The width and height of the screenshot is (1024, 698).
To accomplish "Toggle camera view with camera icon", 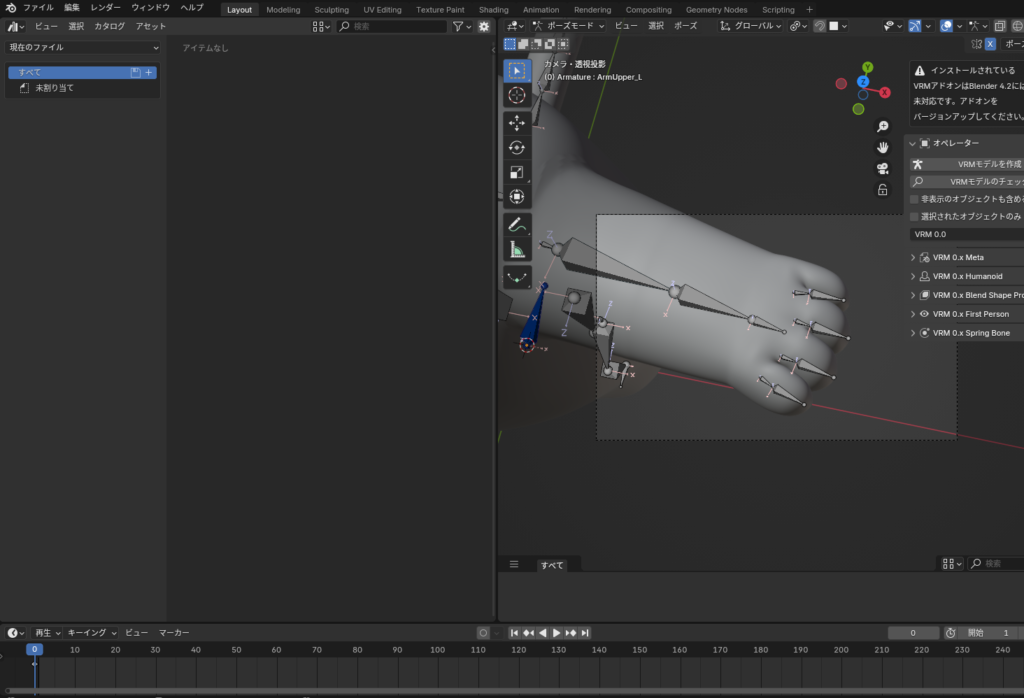I will 883,168.
